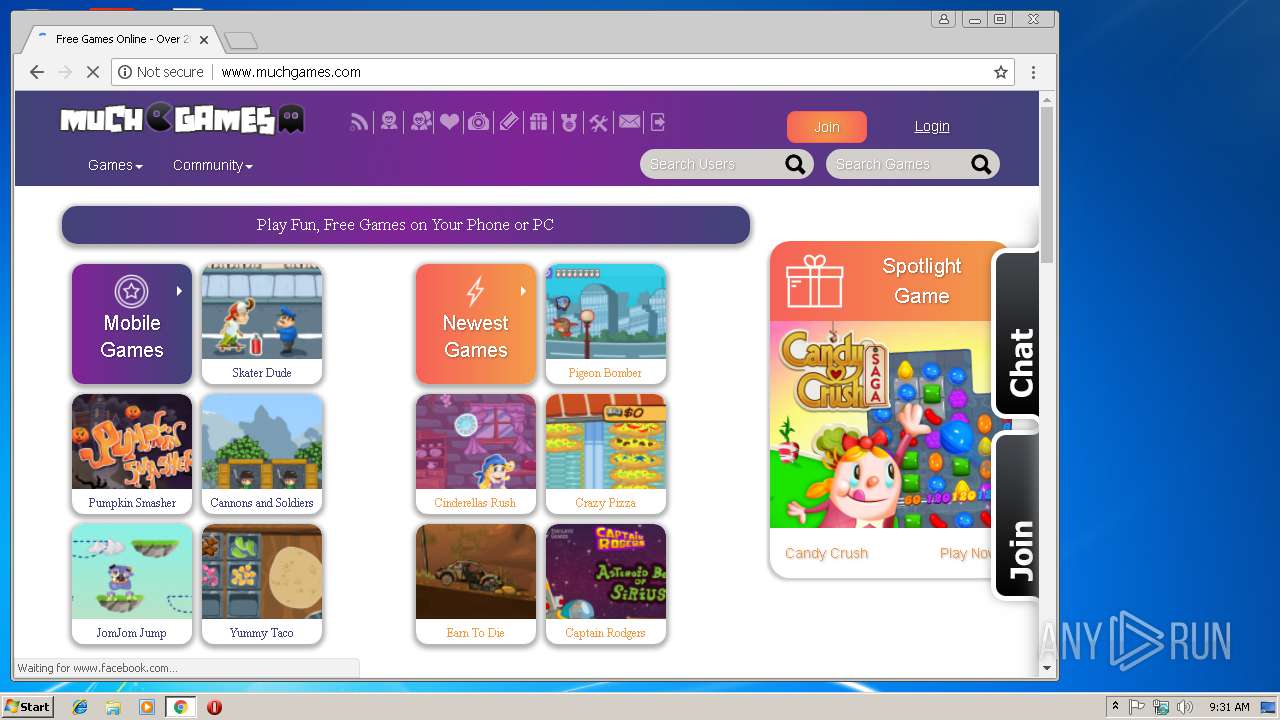Click the Show desktop button
This screenshot has height=720, width=1280.
(x=1268, y=707)
